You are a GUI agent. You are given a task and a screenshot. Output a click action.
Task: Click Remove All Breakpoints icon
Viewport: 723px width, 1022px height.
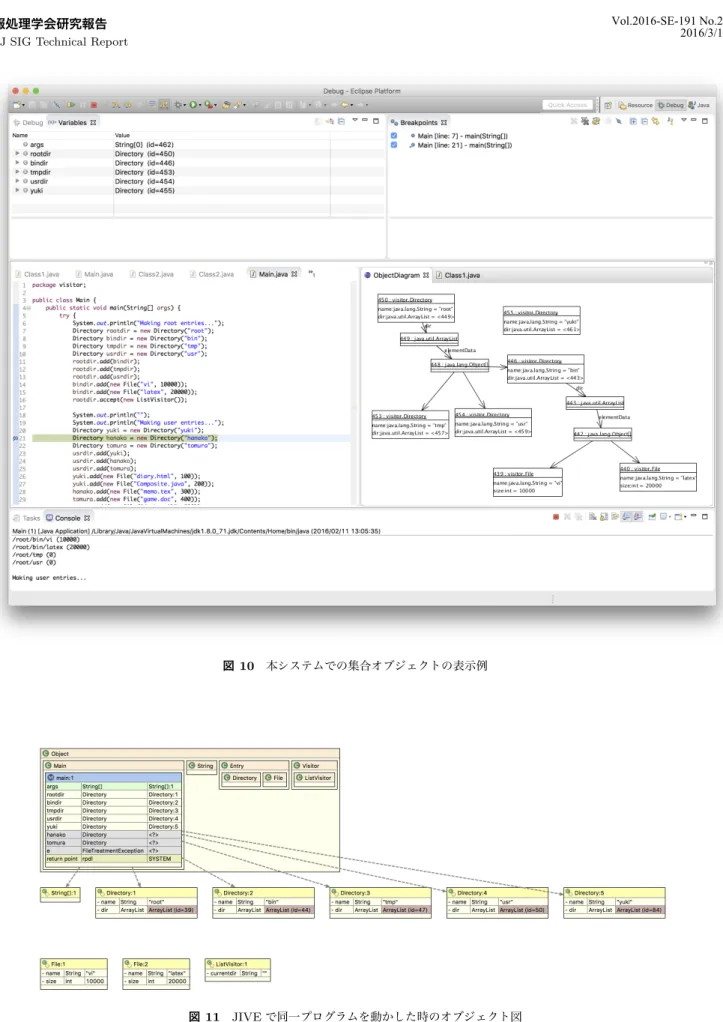pyautogui.click(x=585, y=121)
